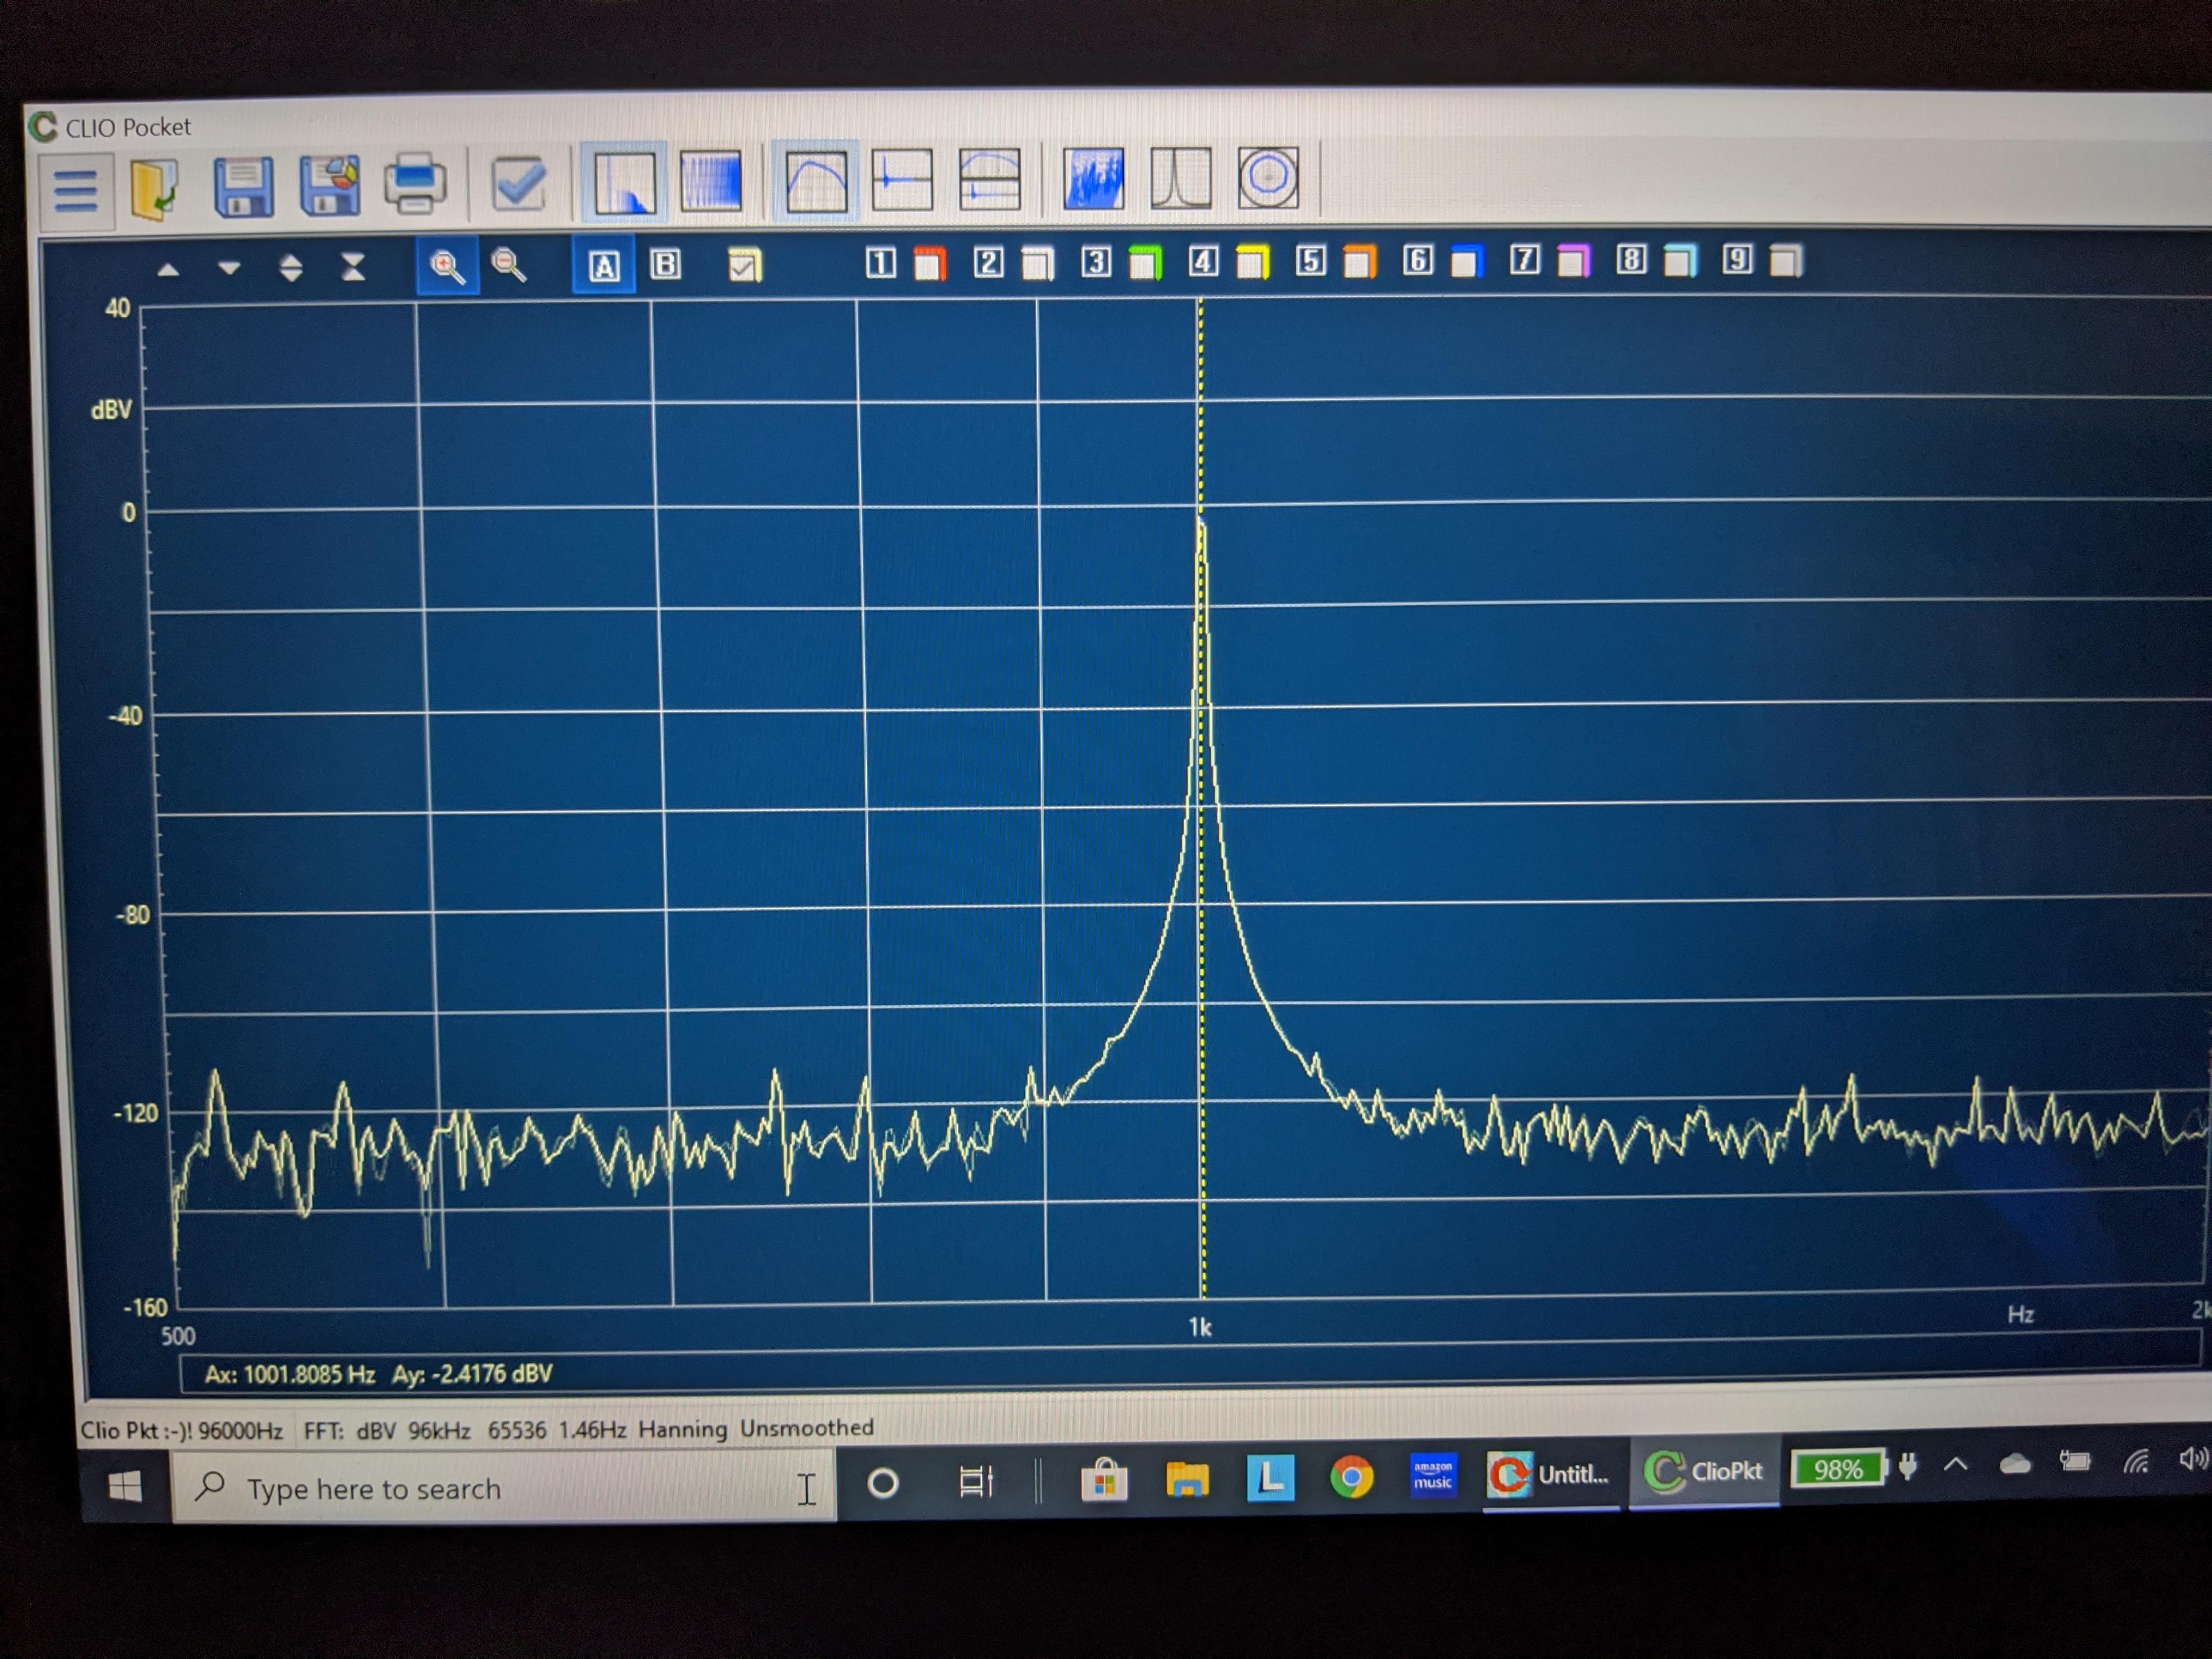Toggle blue overlay 6 visibility
This screenshot has height=1659, width=2212.
(x=1467, y=261)
